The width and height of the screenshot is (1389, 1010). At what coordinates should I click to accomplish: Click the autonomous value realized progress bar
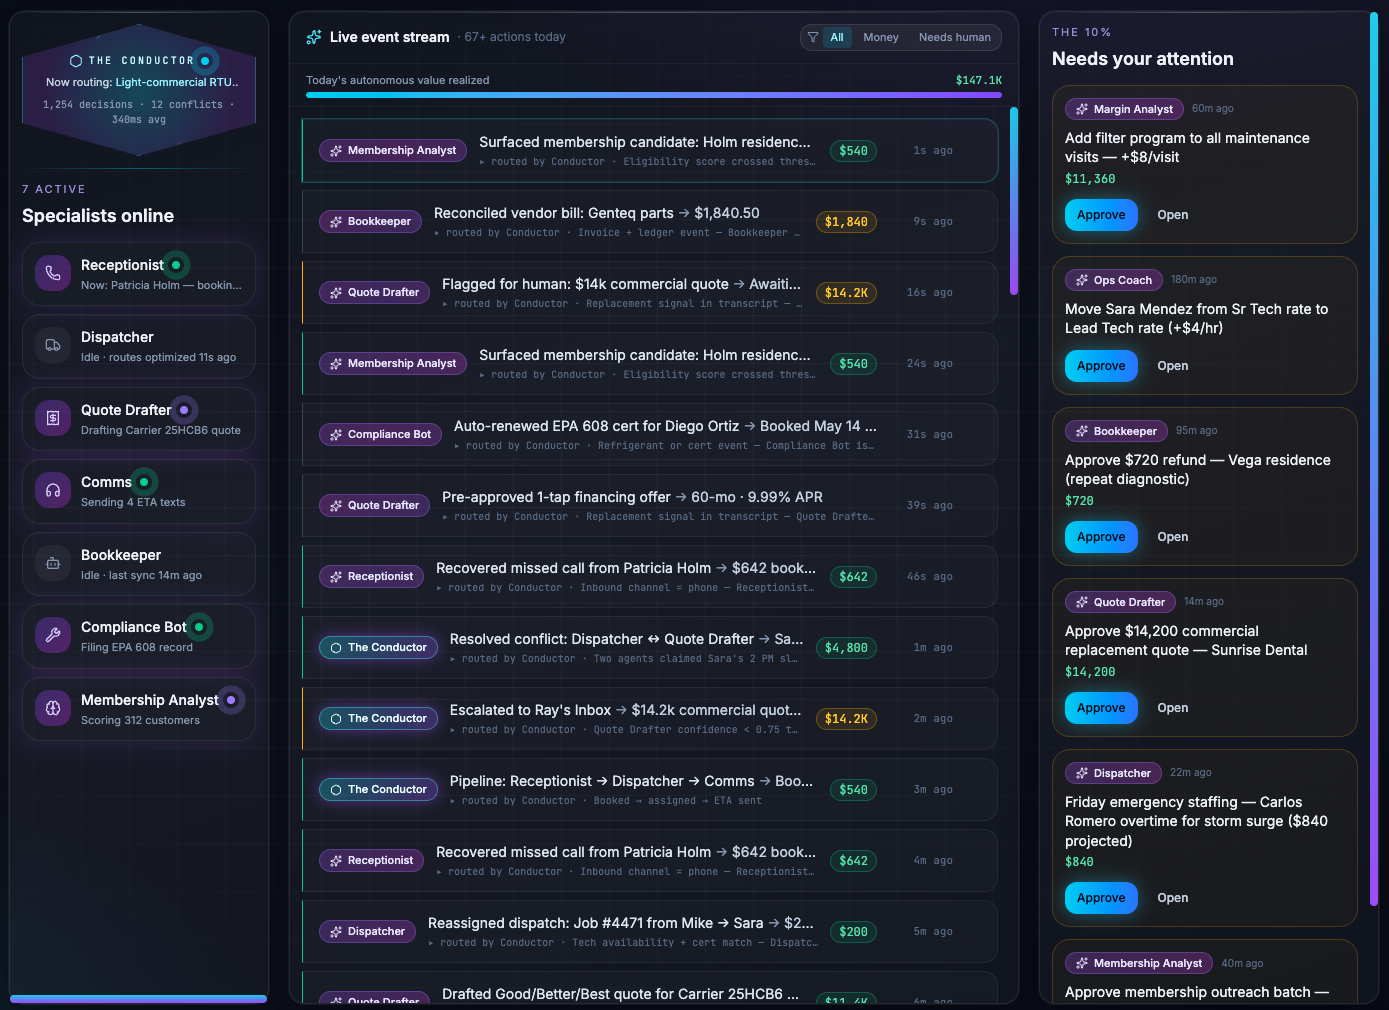[654, 95]
